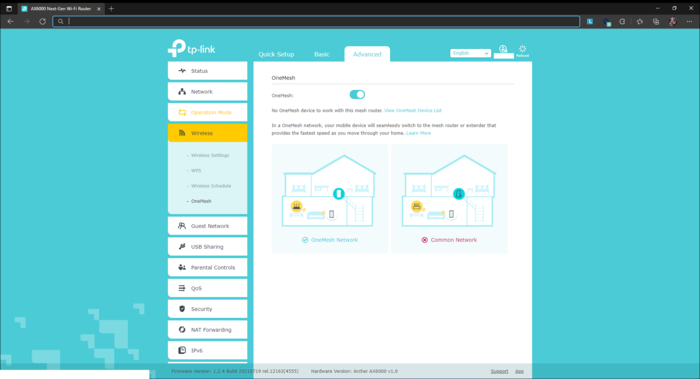The image size is (700, 379).
Task: Open the Network sidebar section
Action: click(x=208, y=92)
